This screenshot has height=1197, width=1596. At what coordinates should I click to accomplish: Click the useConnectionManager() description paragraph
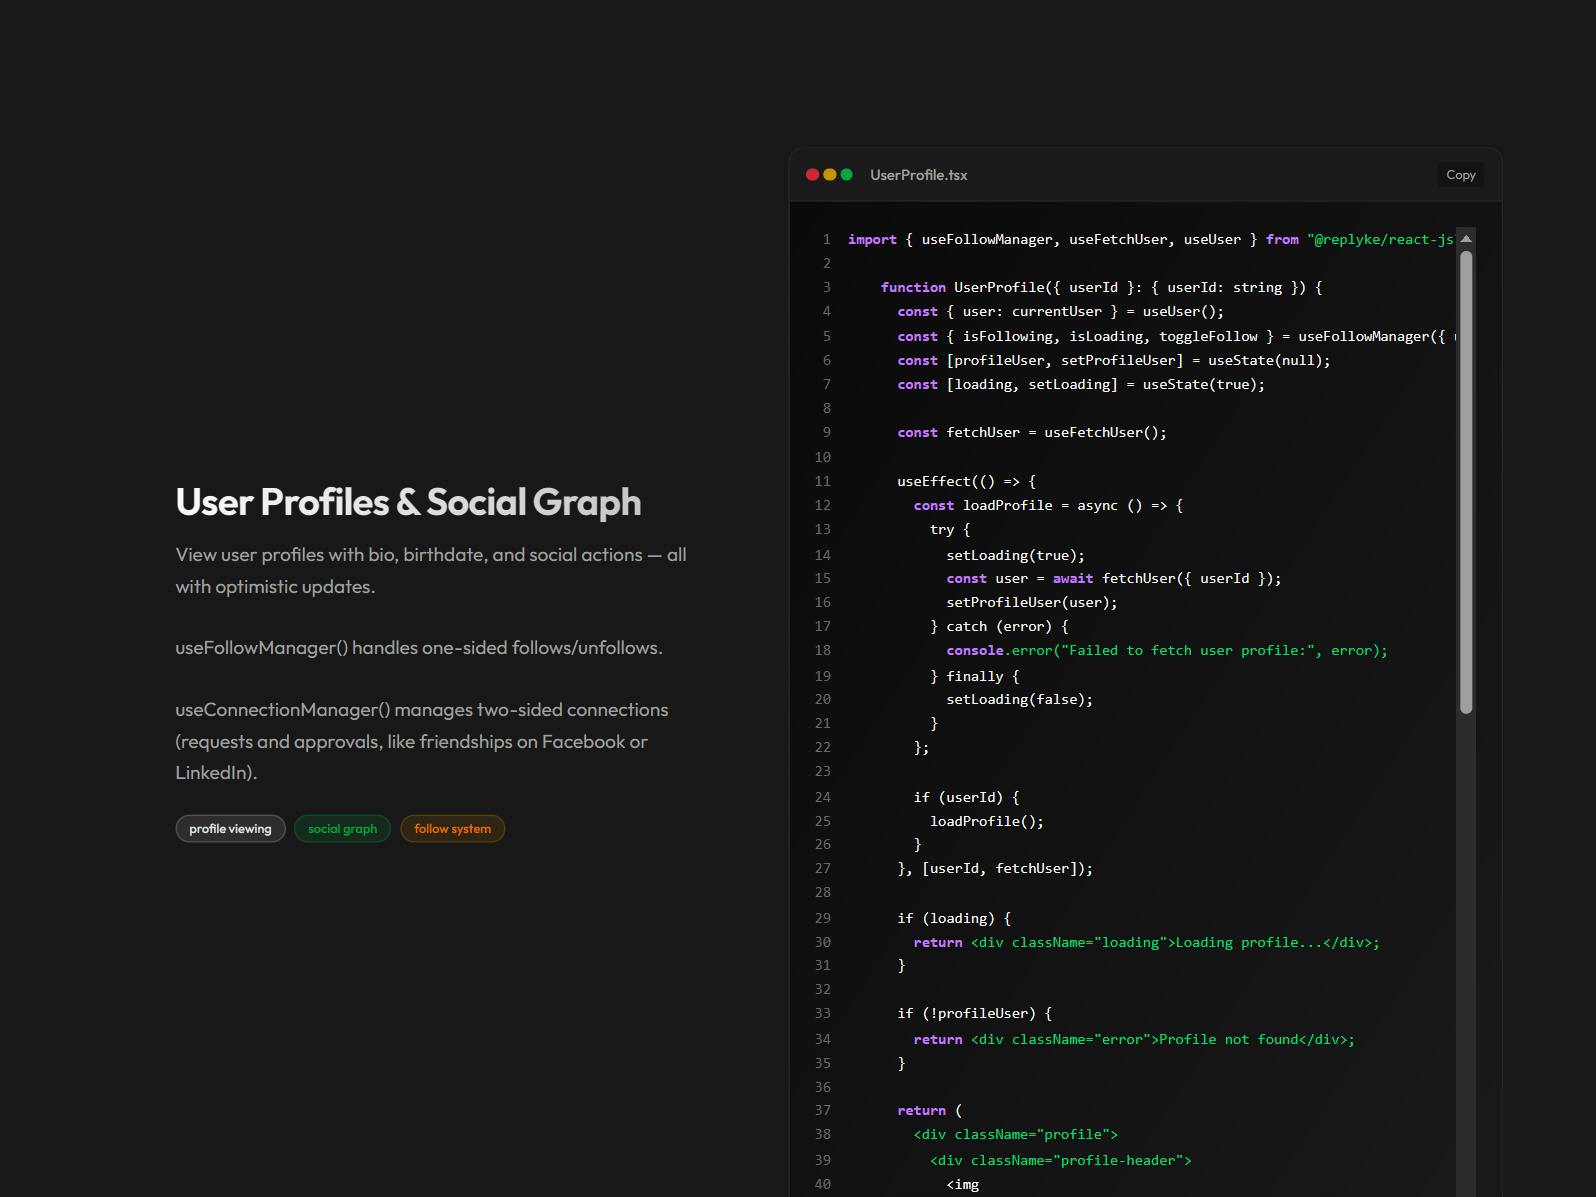coord(422,741)
